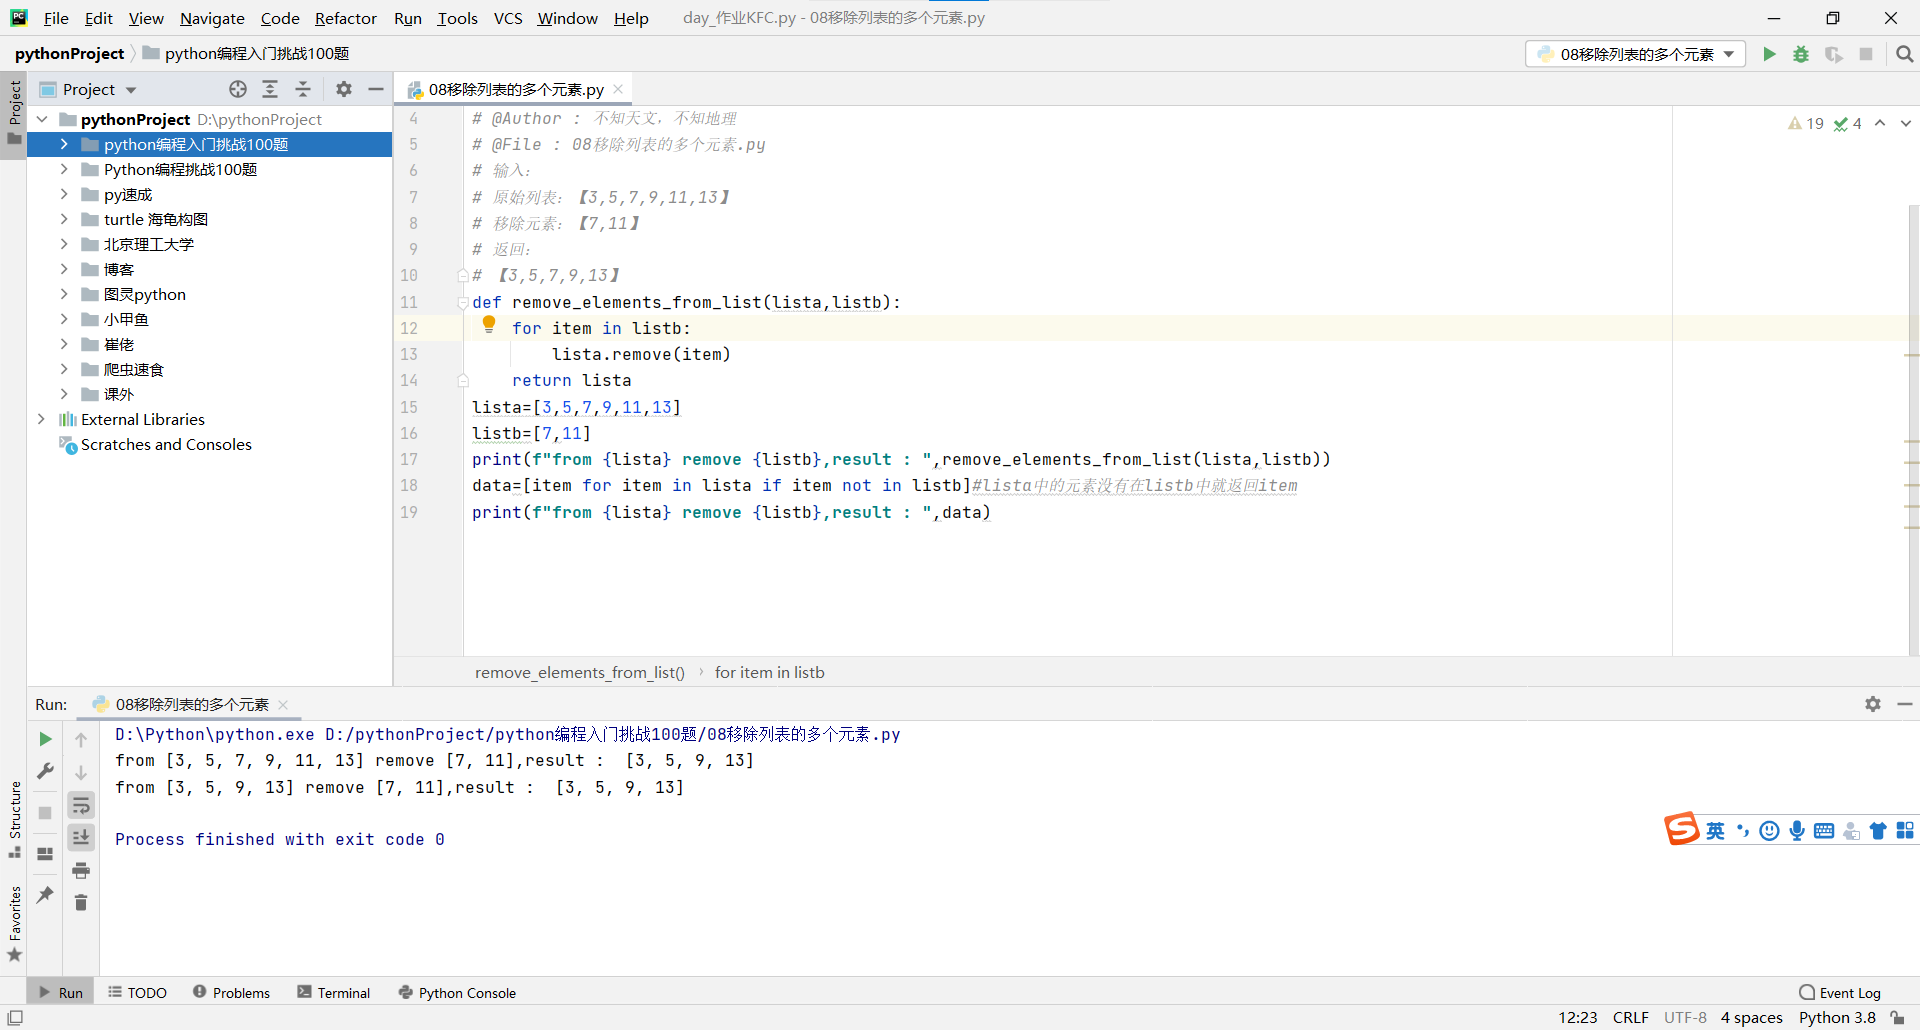This screenshot has width=1920, height=1030.
Task: Open the File menu
Action: tap(56, 18)
